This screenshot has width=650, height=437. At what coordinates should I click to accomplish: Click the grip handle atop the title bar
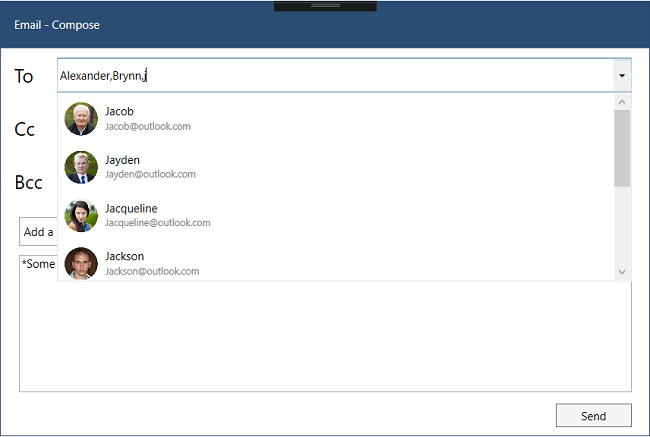pyautogui.click(x=325, y=6)
